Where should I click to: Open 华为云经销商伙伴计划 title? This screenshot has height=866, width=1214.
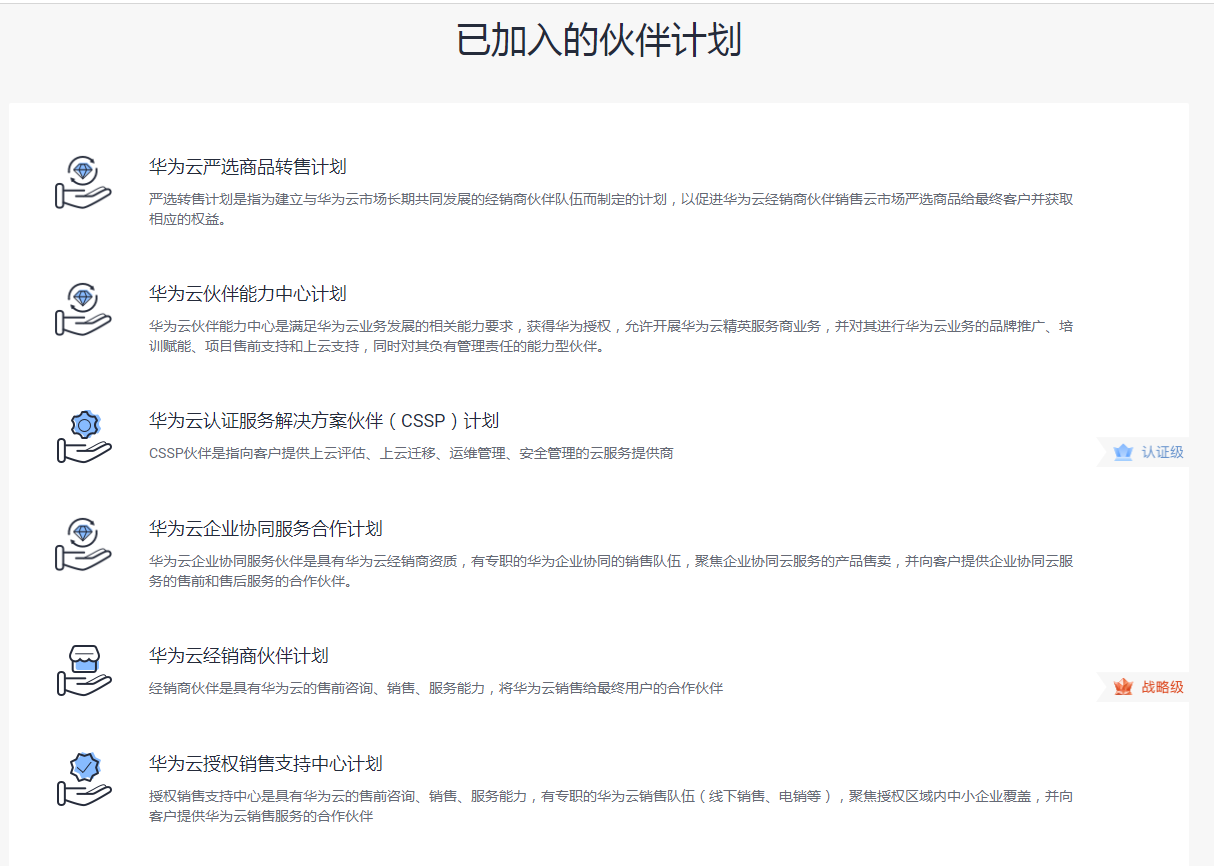[x=239, y=656]
